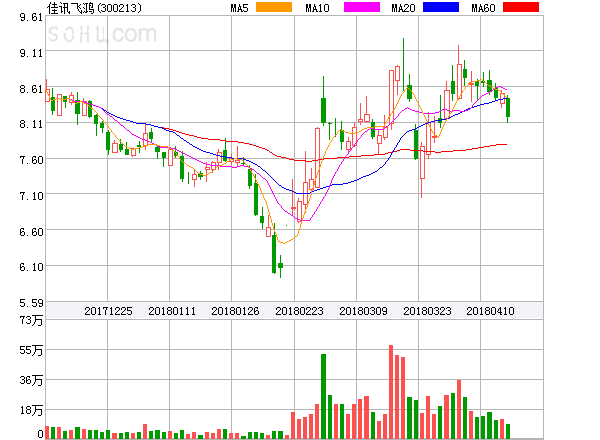The image size is (600, 440).
Task: Click the 6.60 price axis label
Action: (x=31, y=232)
